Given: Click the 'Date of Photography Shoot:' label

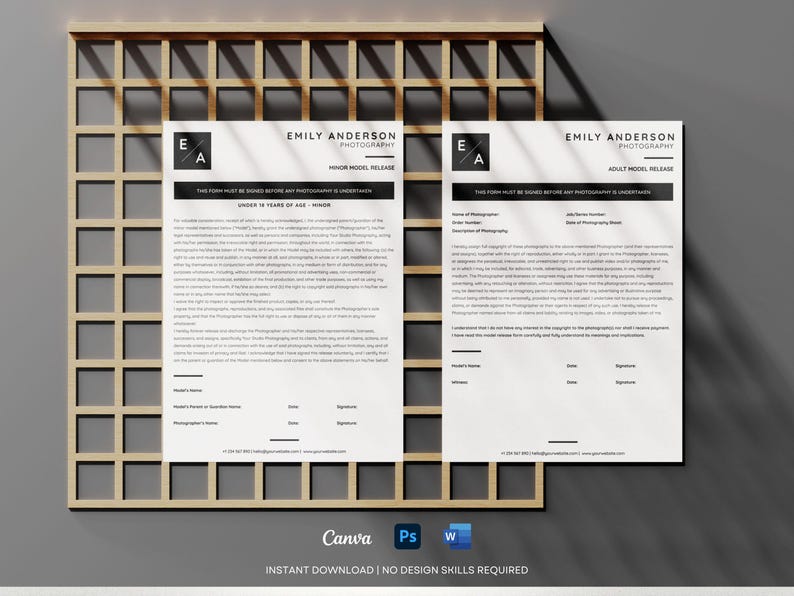Looking at the screenshot, I should point(593,222).
